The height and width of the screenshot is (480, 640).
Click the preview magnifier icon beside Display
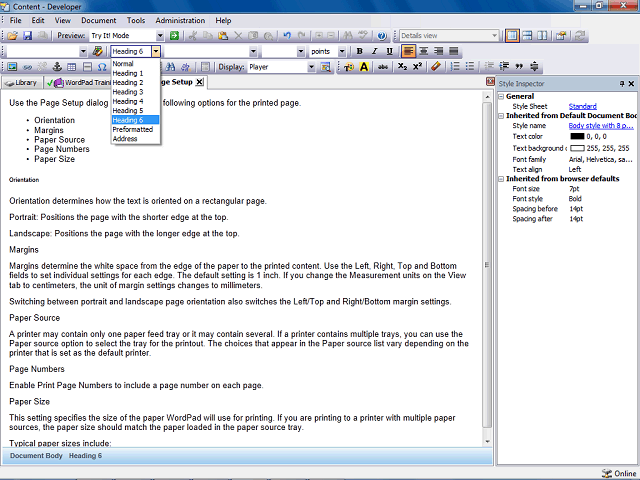(325, 67)
